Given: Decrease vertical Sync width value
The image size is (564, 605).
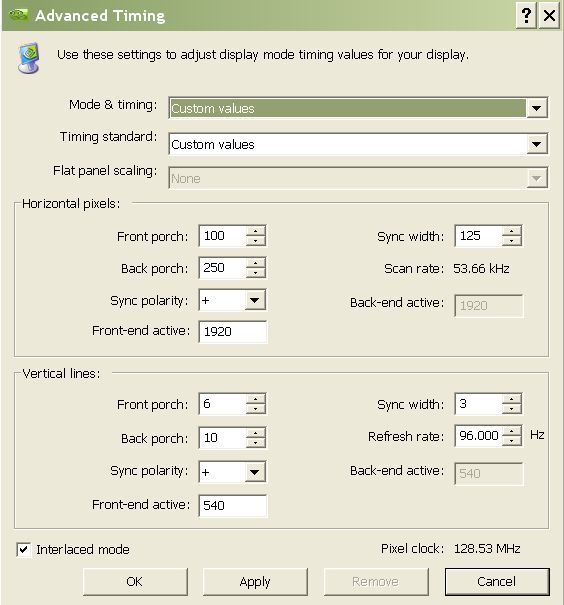Looking at the screenshot, I should (x=512, y=409).
